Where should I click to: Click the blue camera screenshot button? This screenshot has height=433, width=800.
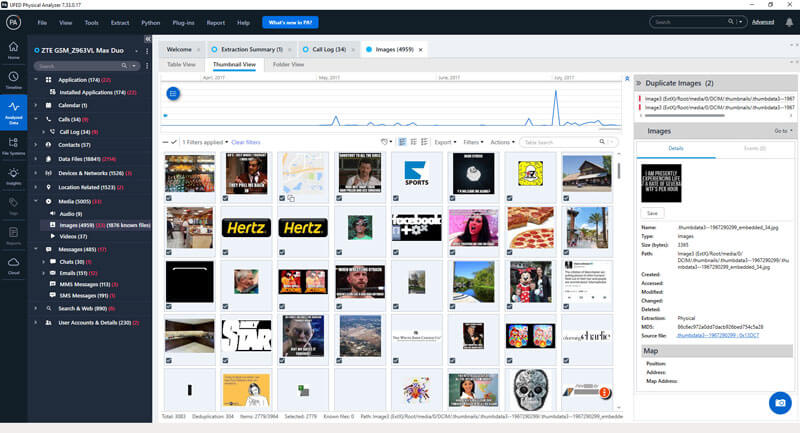pos(780,402)
